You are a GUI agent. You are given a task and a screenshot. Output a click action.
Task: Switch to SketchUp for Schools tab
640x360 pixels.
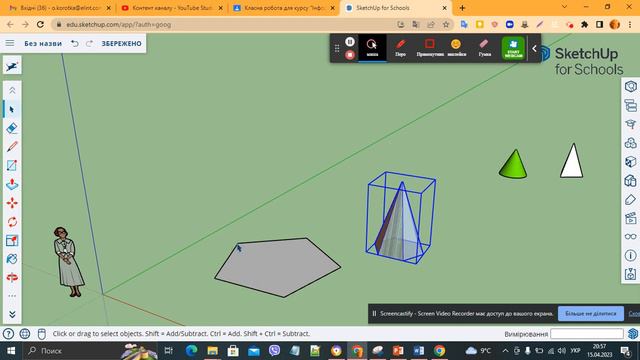pyautogui.click(x=396, y=8)
